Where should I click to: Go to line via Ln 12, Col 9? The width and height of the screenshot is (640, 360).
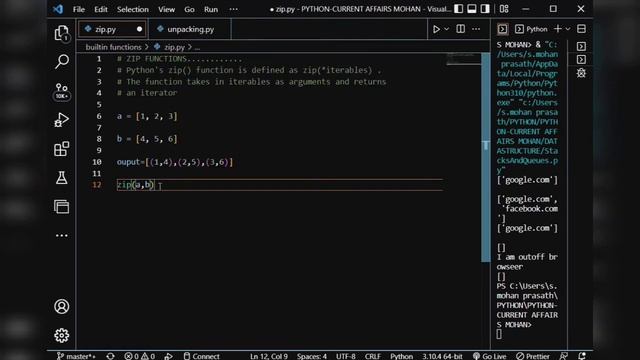[x=269, y=356]
